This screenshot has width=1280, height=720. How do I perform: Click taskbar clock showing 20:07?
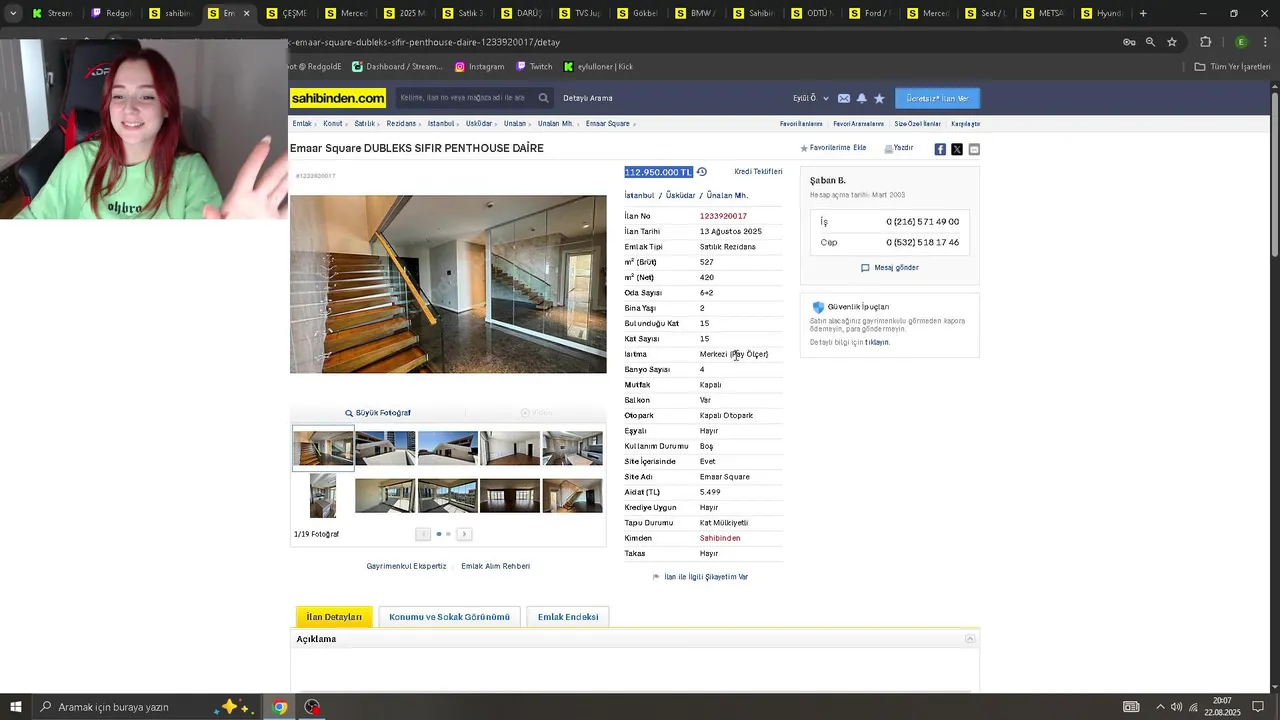click(x=1222, y=707)
